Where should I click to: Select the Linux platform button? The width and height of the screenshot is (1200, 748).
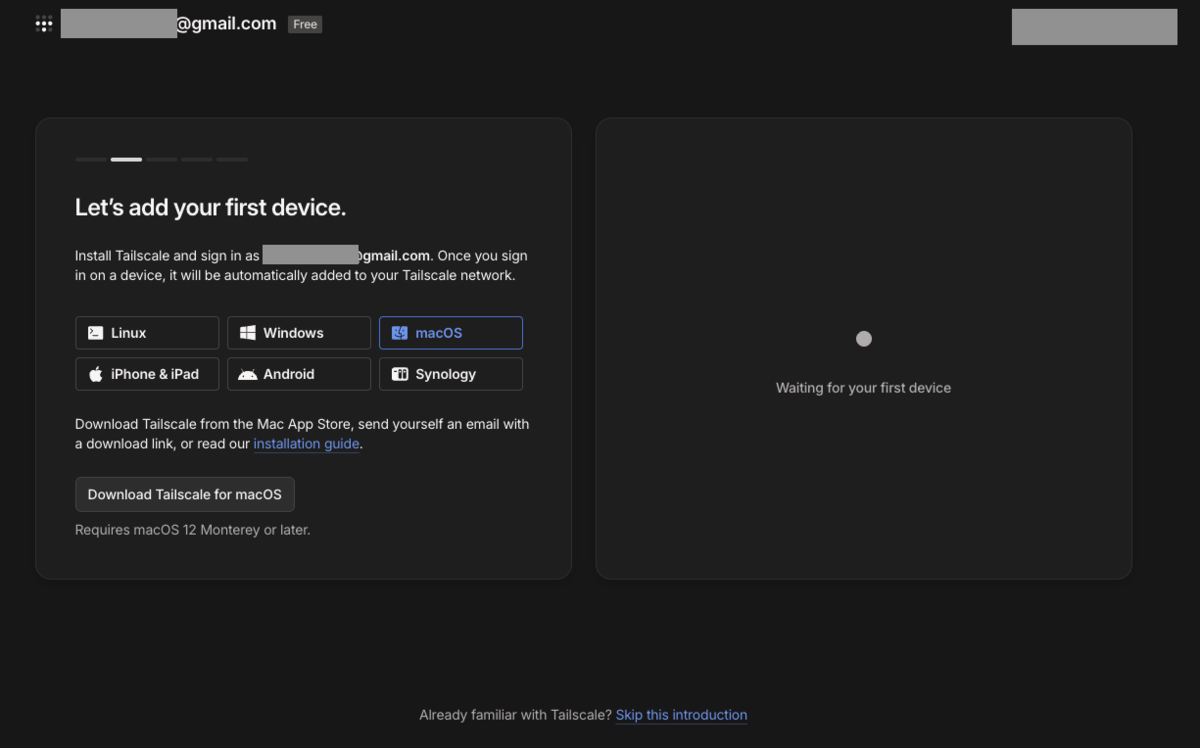click(147, 333)
